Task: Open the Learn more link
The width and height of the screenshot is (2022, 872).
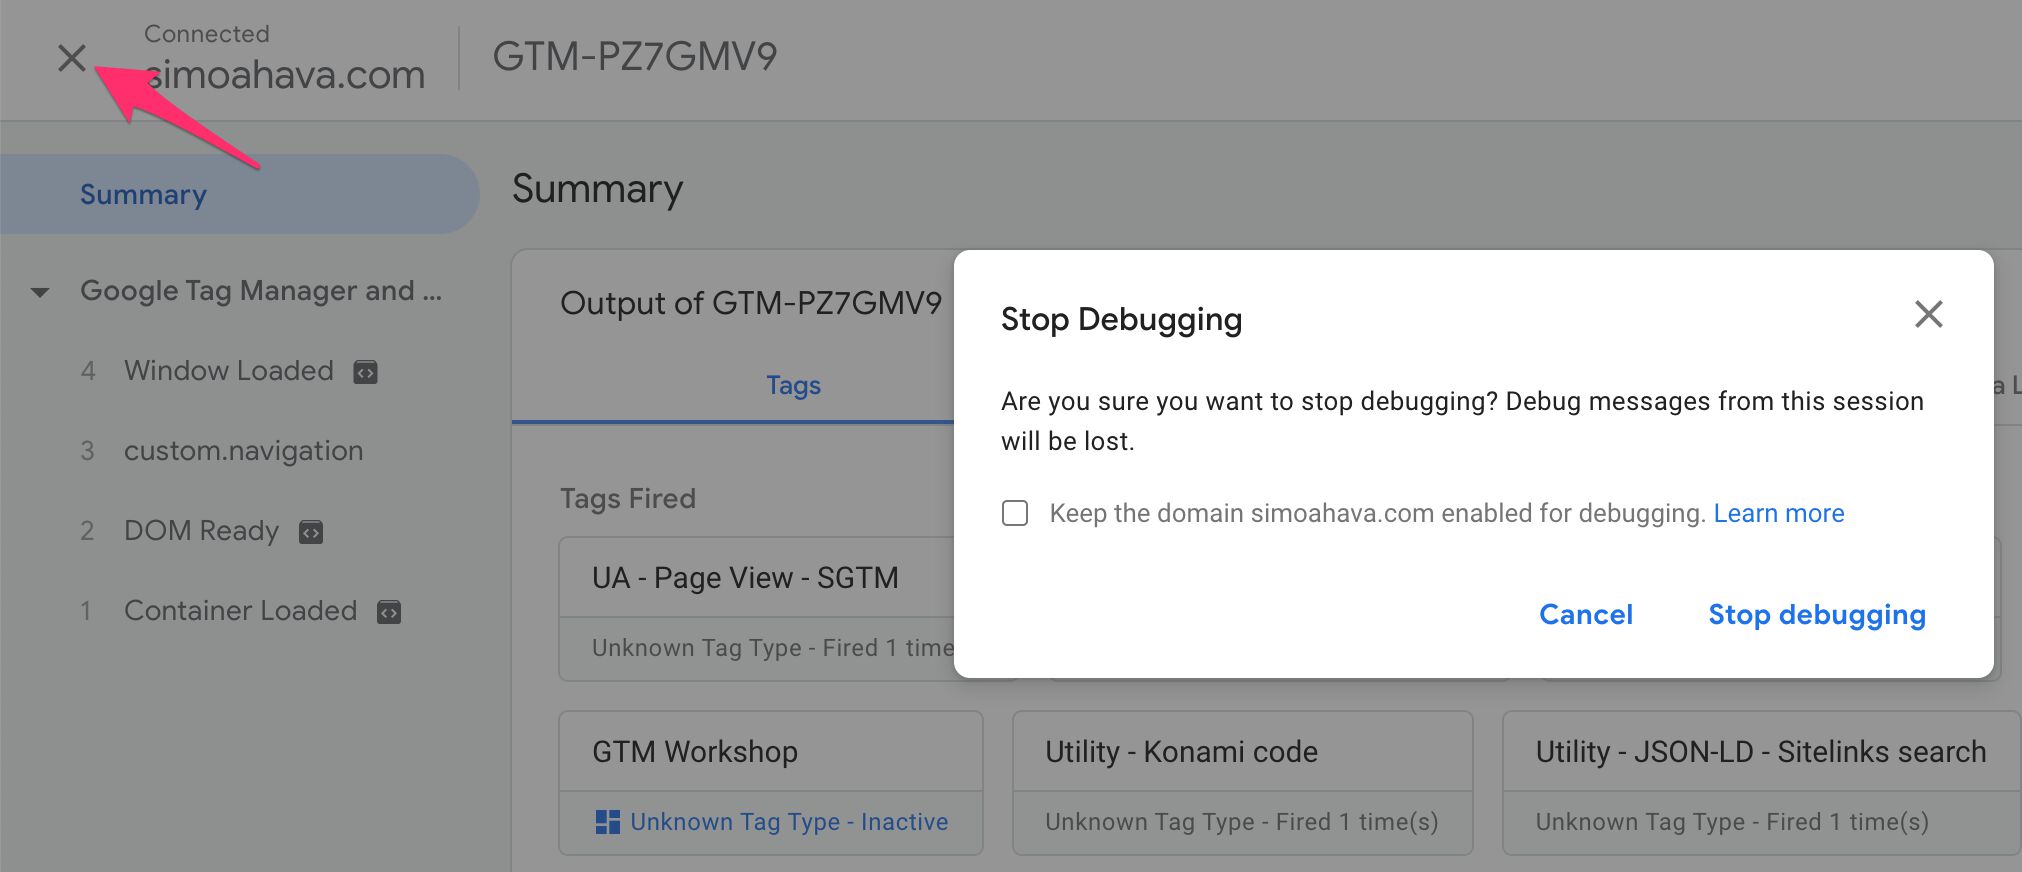Action: point(1778,513)
